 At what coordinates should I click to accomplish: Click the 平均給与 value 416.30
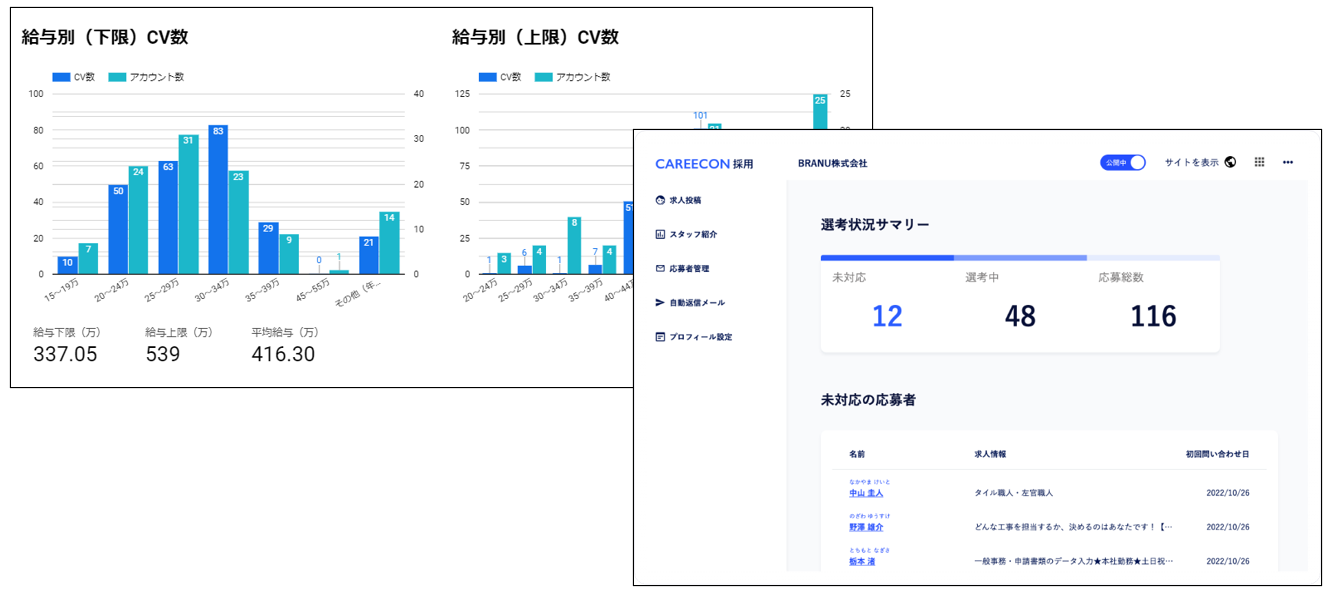pos(283,354)
